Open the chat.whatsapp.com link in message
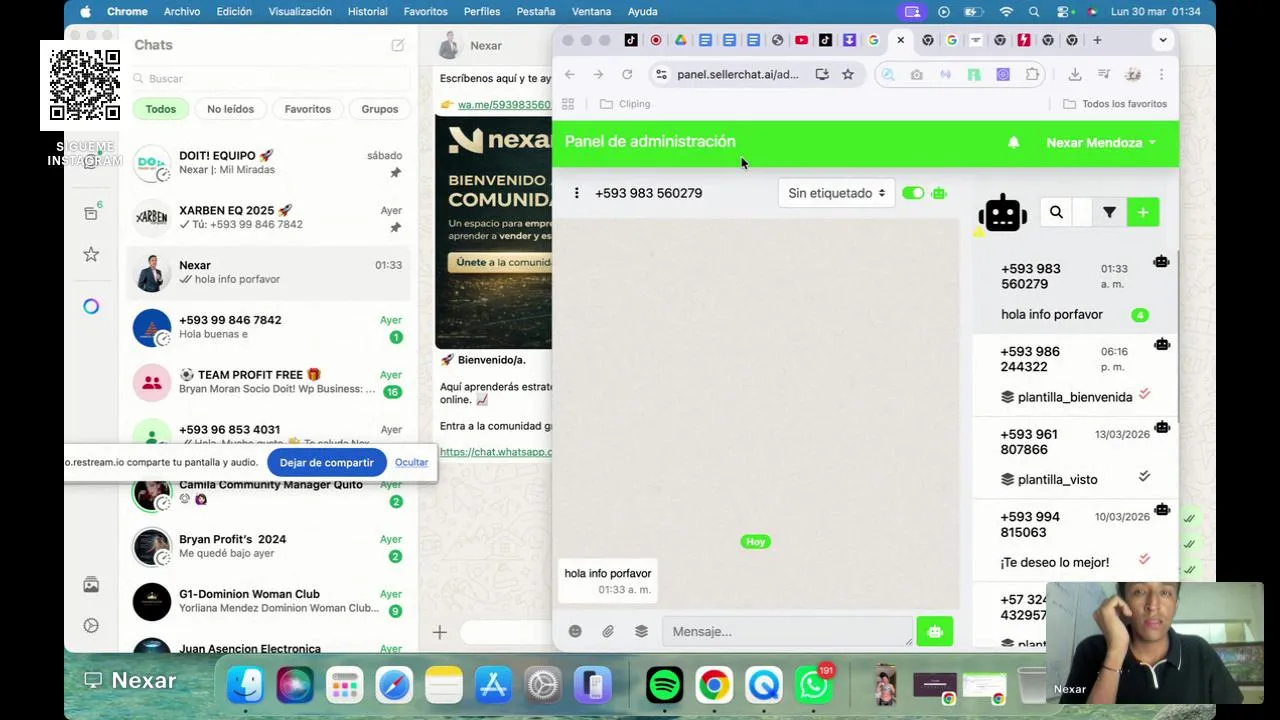 pos(495,451)
